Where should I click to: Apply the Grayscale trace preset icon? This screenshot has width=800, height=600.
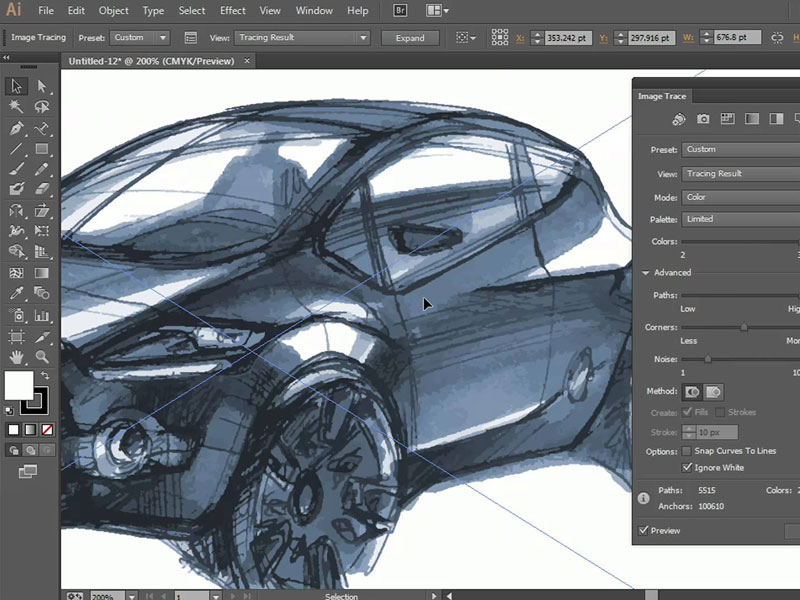coord(752,119)
